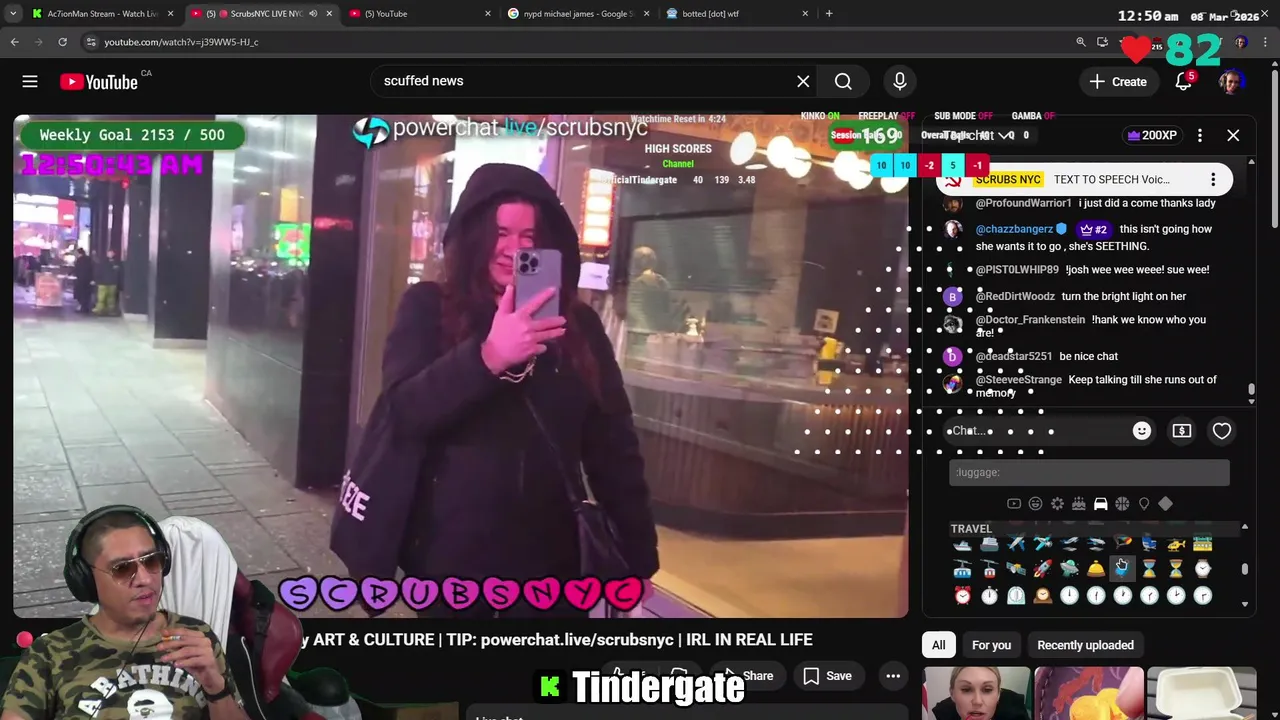Save the video to playlist
This screenshot has width=1280, height=720.
pos(828,676)
